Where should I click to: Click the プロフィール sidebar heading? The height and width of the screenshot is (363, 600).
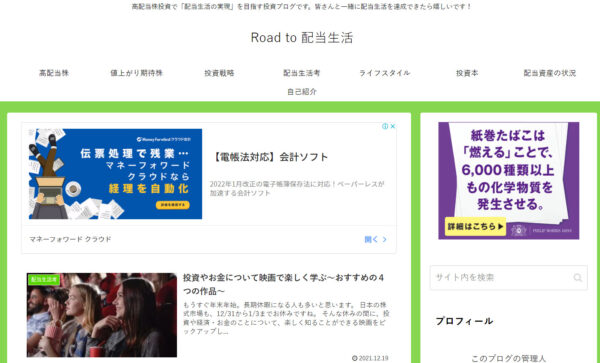[464, 321]
